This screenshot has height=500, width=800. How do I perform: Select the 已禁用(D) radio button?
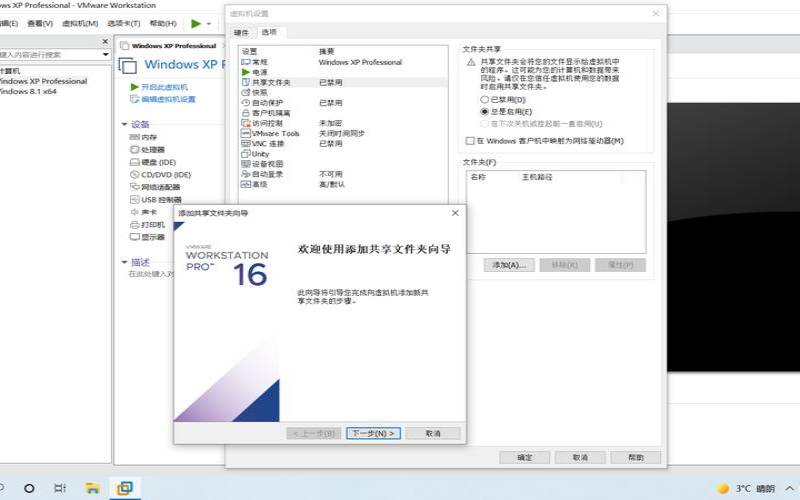point(484,99)
